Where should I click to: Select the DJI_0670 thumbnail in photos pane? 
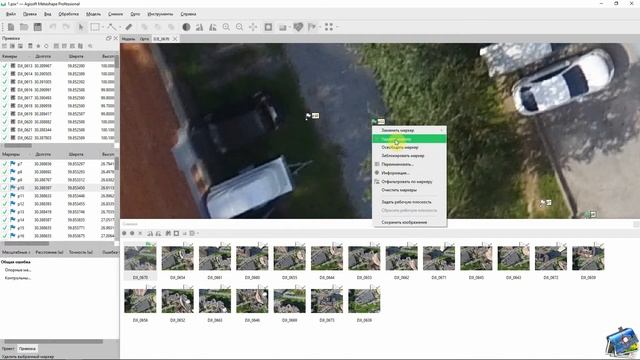pyautogui.click(x=140, y=262)
